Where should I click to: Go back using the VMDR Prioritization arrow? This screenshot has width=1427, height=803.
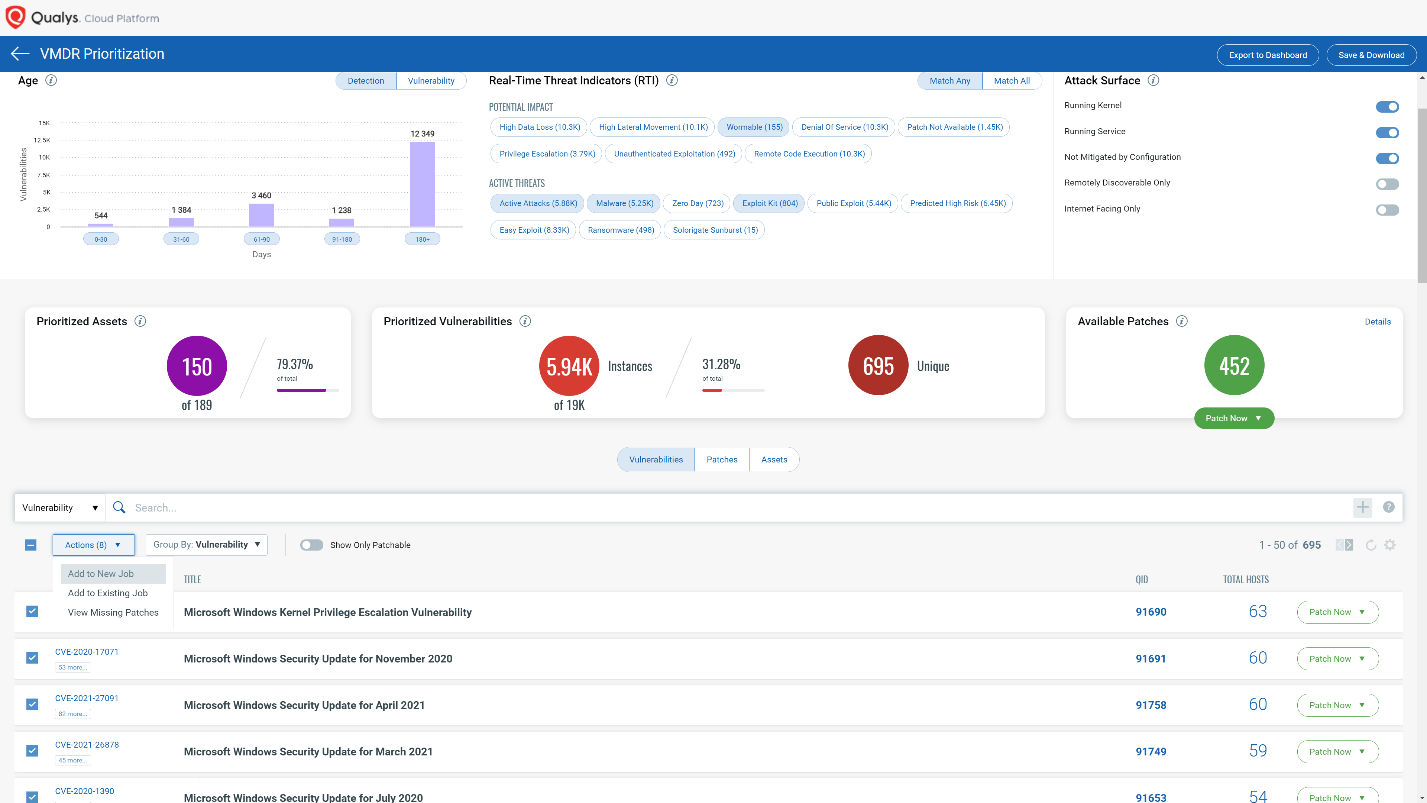20,54
